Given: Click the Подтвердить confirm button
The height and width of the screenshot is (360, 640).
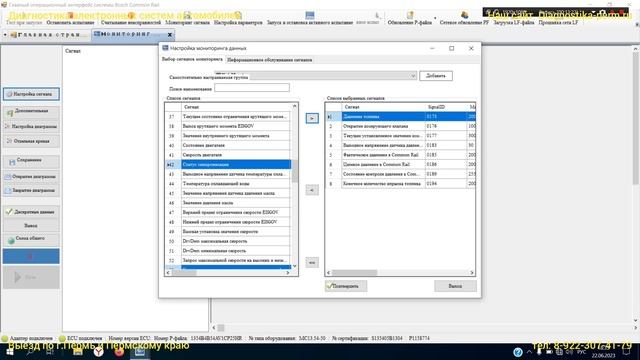Looking at the screenshot, I should 346,286.
